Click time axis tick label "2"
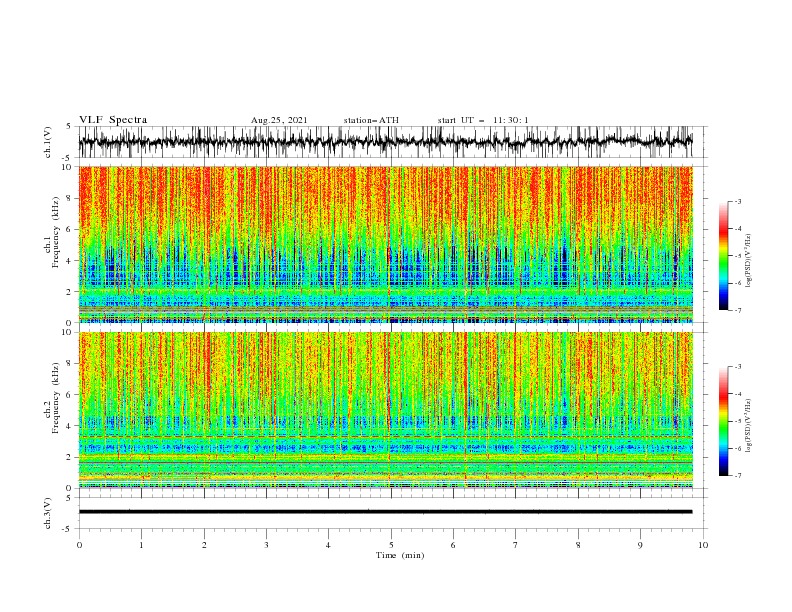This screenshot has height=612, width=792. (x=204, y=545)
